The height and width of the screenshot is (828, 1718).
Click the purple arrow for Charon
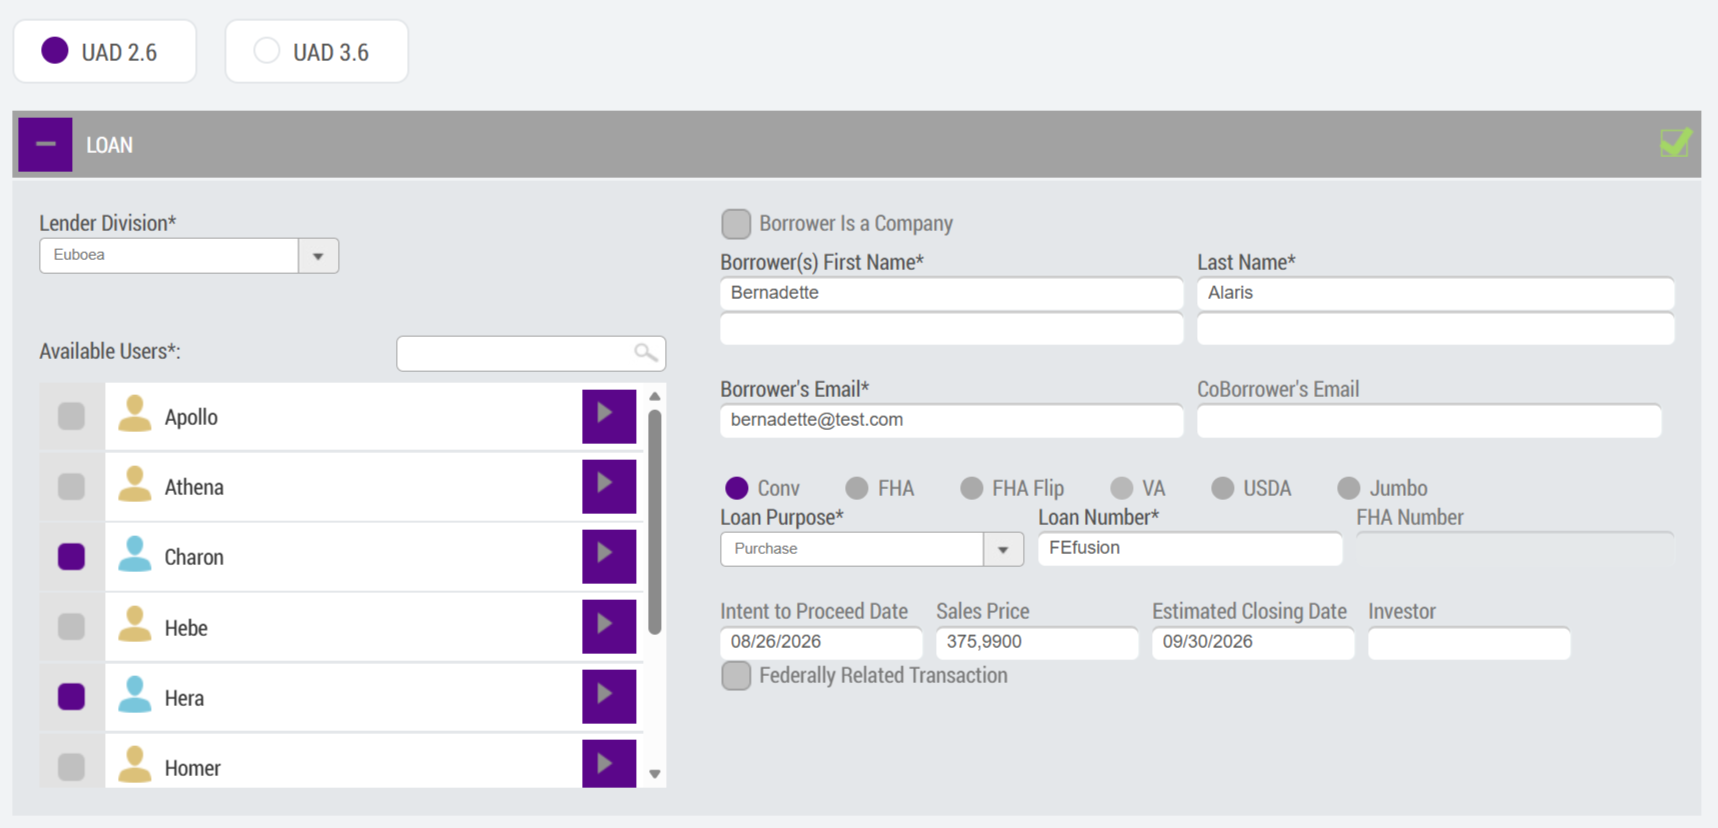pyautogui.click(x=609, y=556)
